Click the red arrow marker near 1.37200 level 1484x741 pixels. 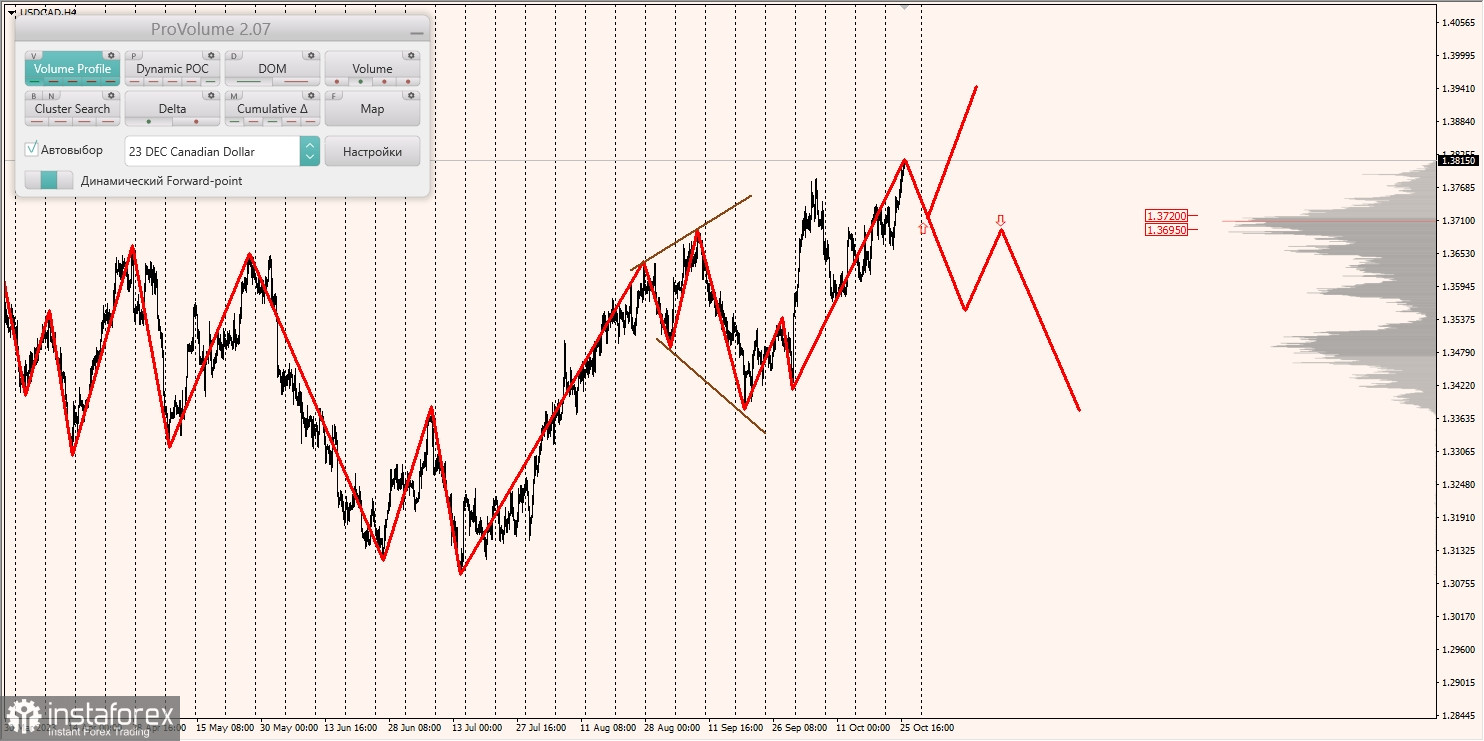point(1000,220)
